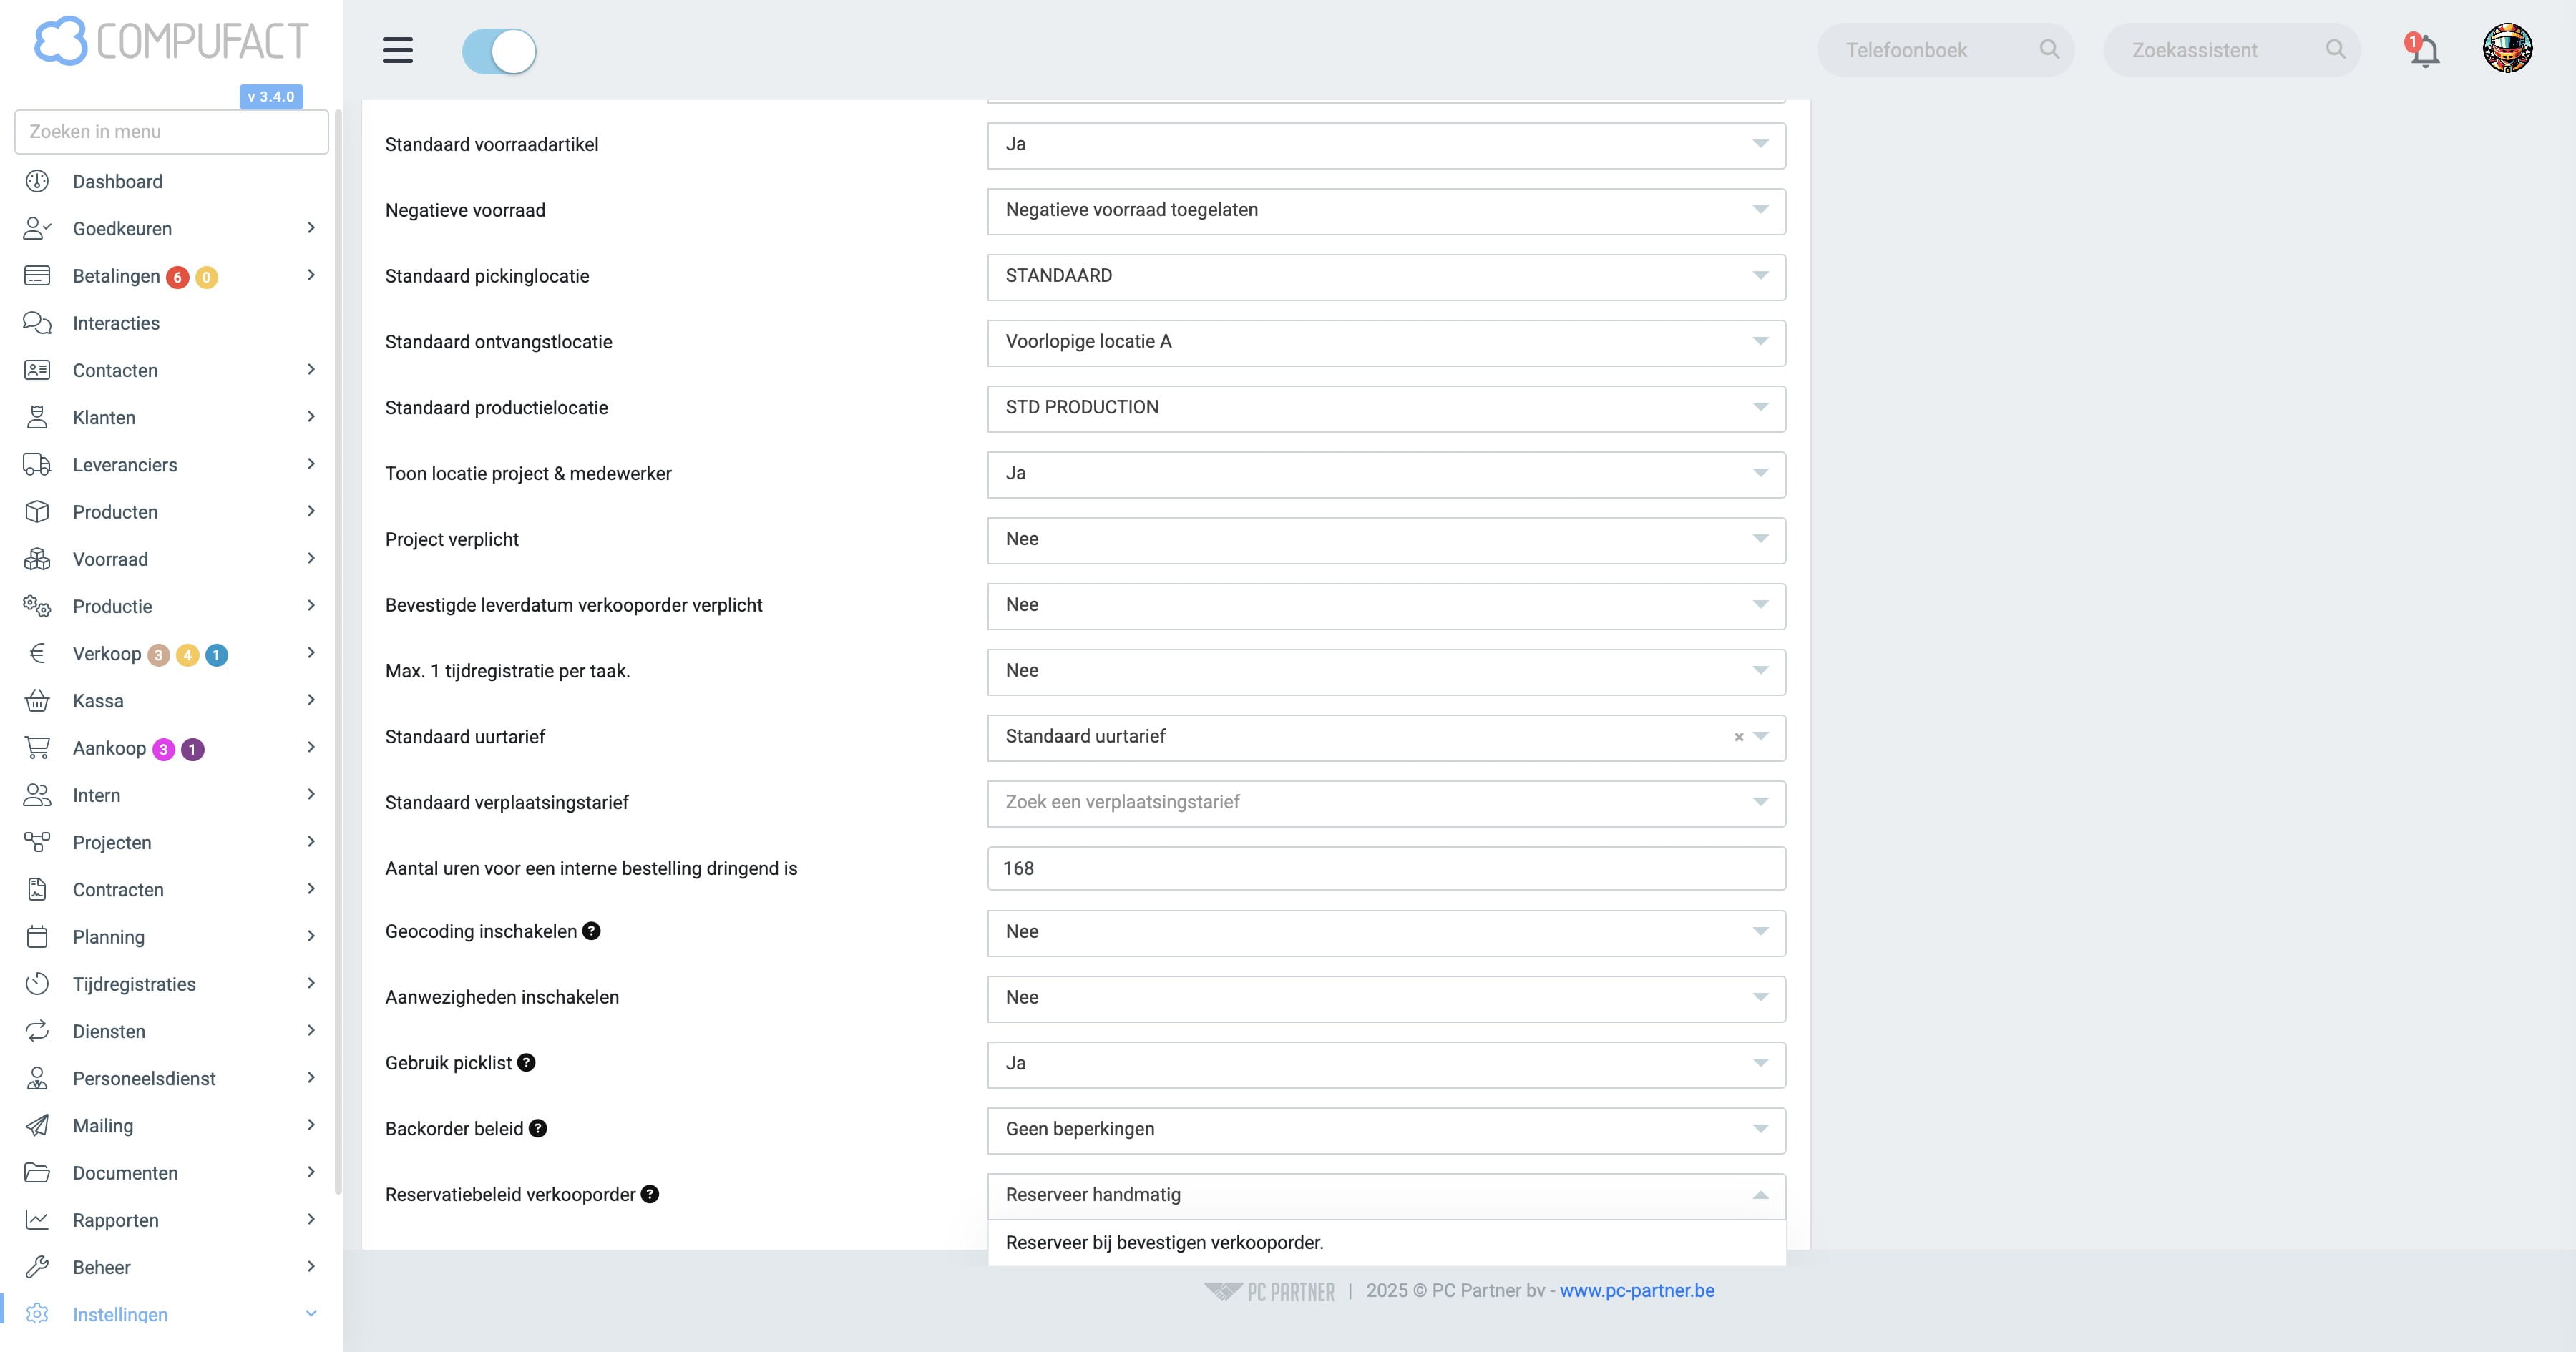Select Reserveer bij bevestigen verkooporder option
Screen dimensions: 2576x1352
coord(1386,1243)
